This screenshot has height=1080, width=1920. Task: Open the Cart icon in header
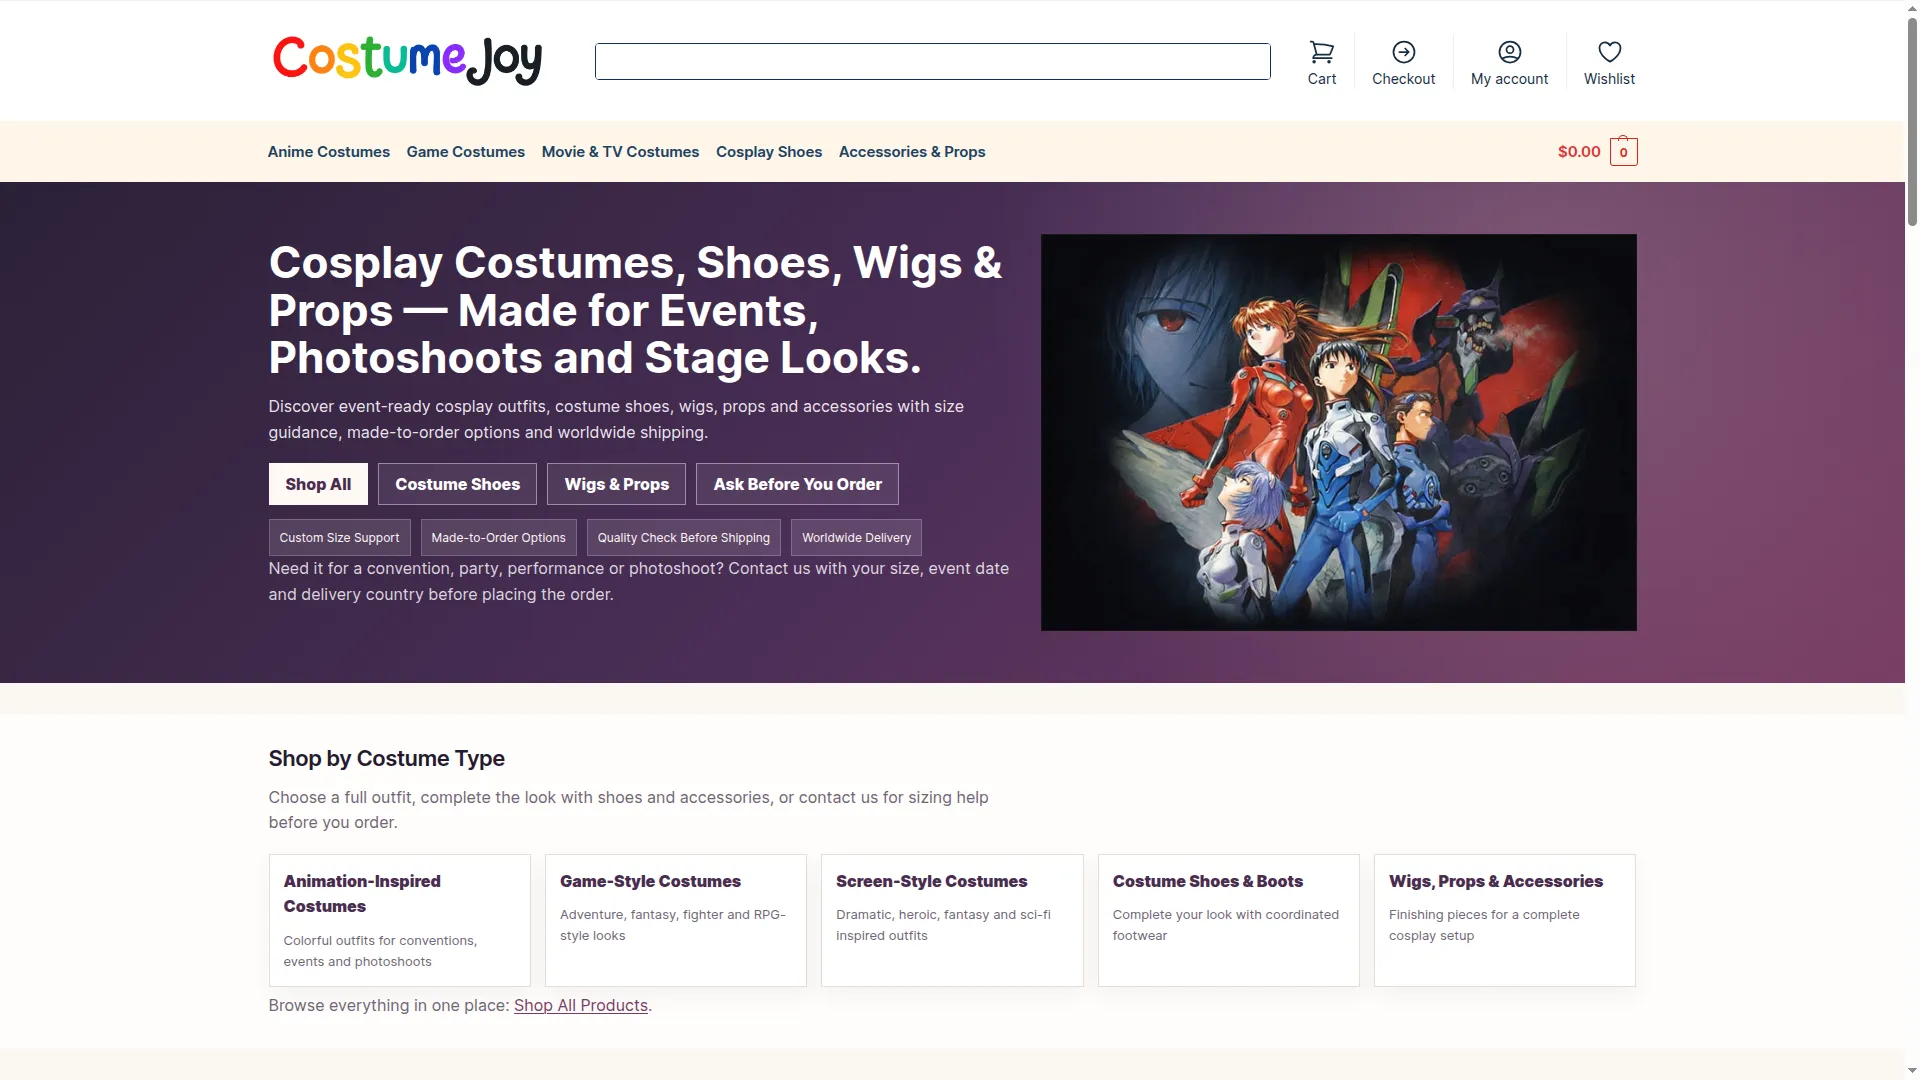[1321, 52]
